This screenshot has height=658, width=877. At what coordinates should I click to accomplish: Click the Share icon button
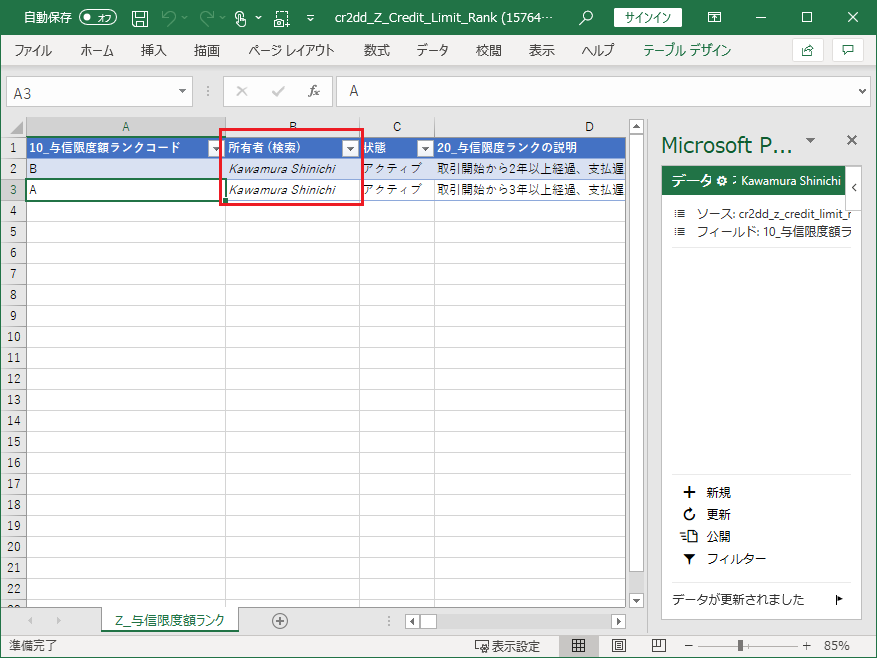point(808,50)
